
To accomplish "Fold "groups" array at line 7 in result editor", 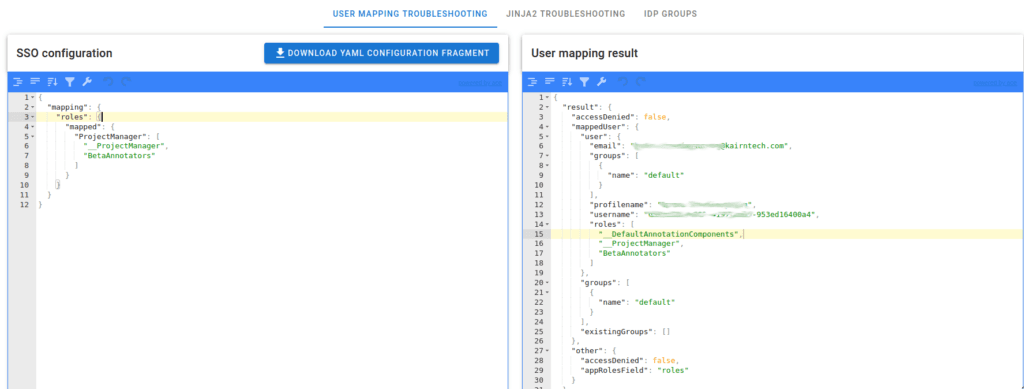I will 547,156.
